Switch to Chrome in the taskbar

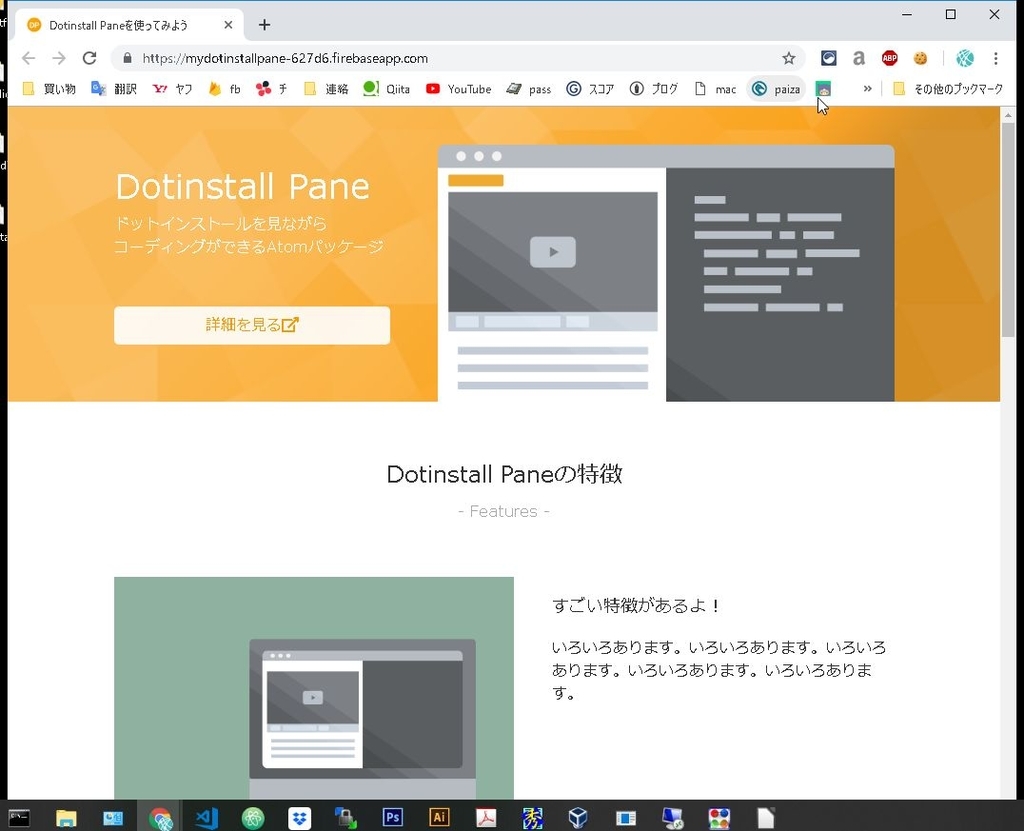(160, 817)
